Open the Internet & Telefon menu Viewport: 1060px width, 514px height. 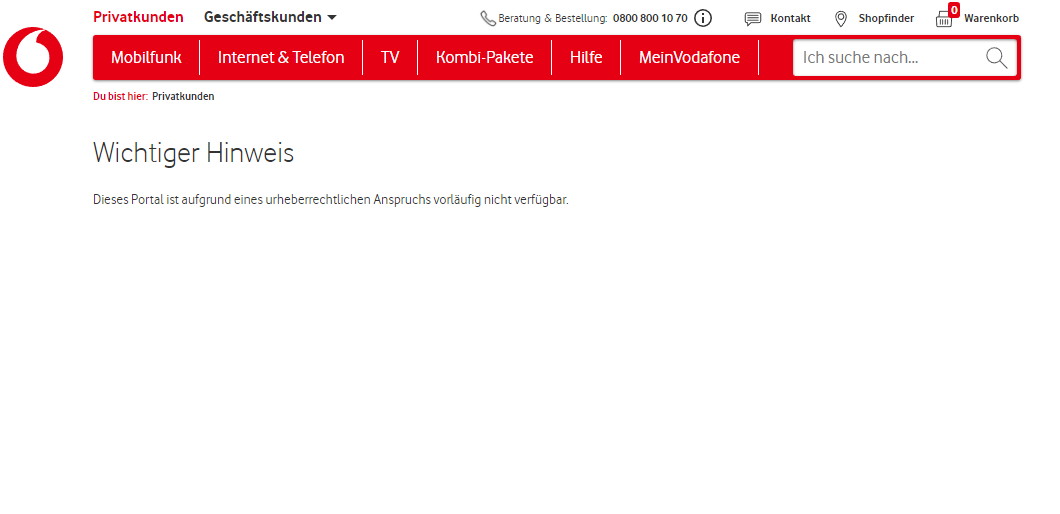[281, 57]
